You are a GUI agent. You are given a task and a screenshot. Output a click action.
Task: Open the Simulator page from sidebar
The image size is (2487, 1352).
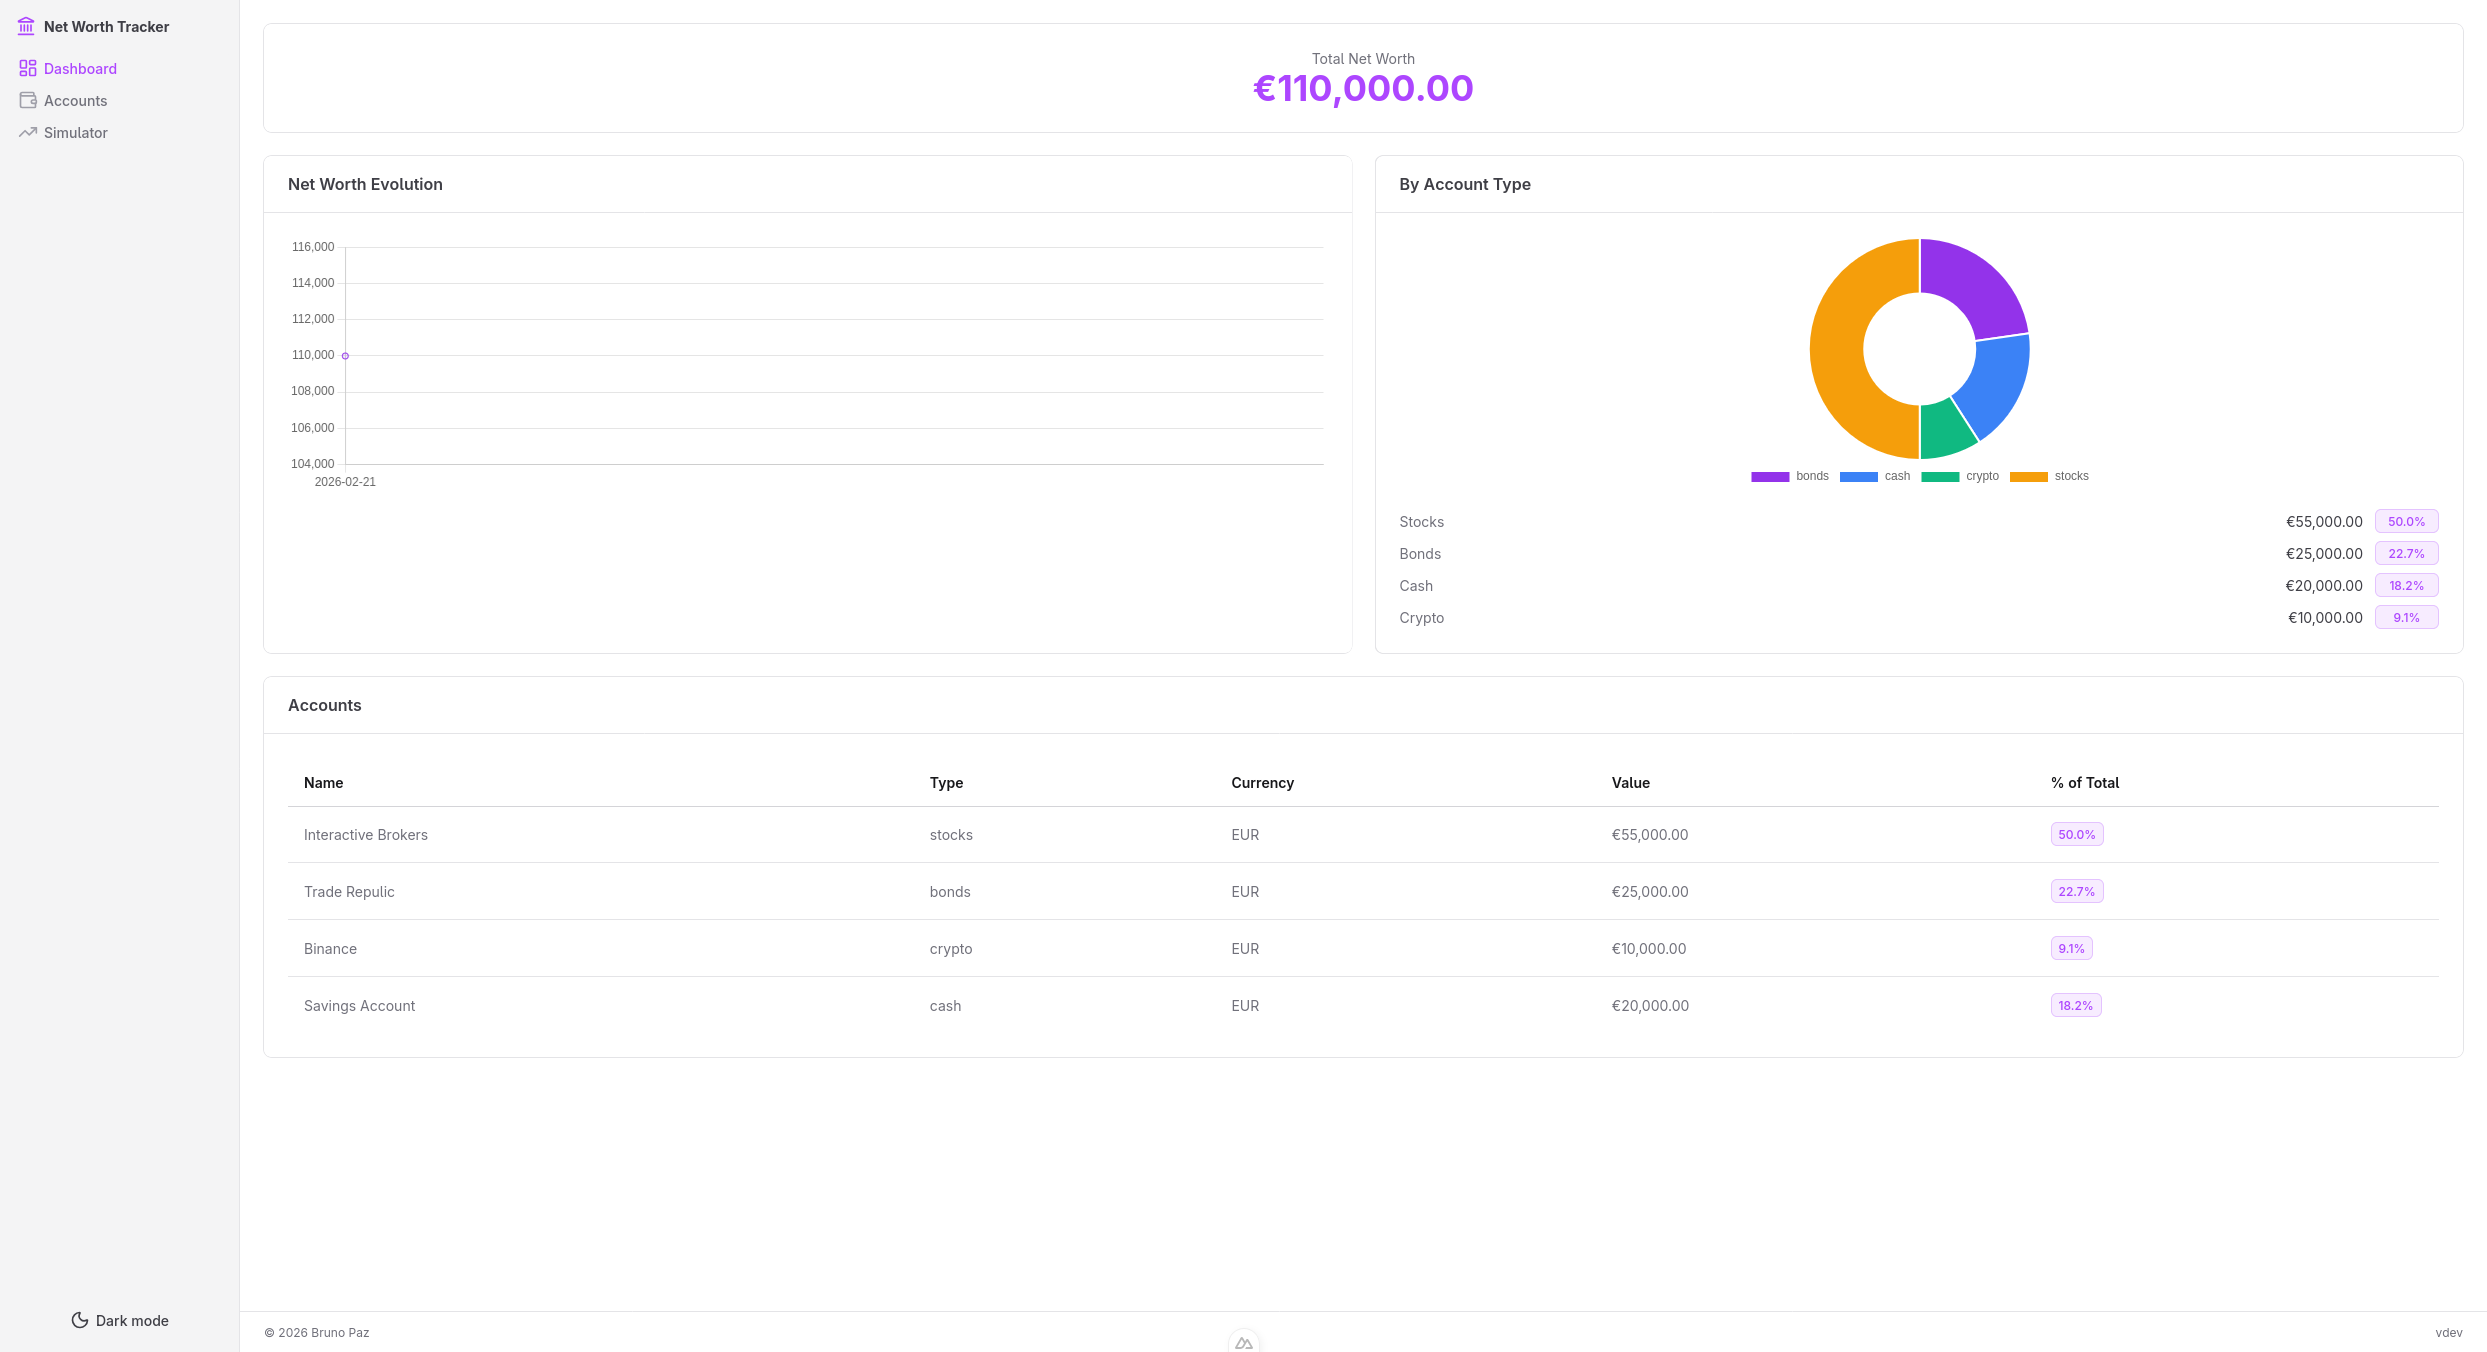[75, 132]
